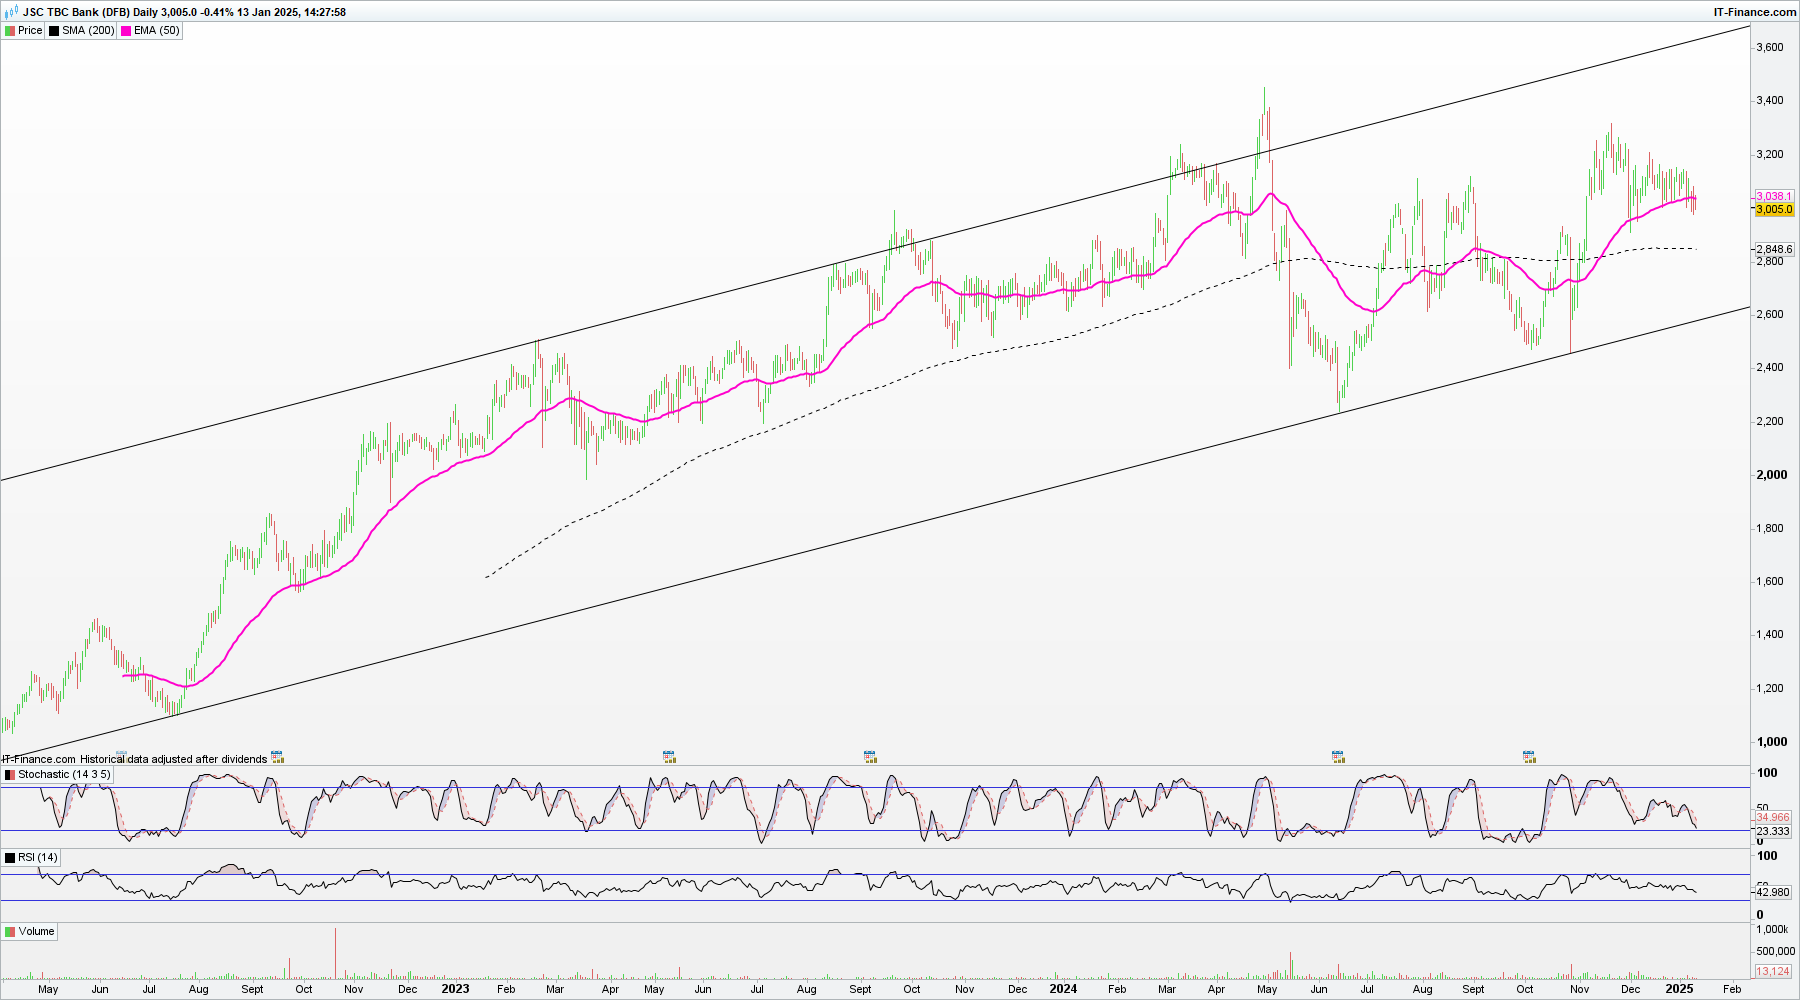Click the 2023 year label on time axis
The width and height of the screenshot is (1800, 1000).
coord(455,989)
